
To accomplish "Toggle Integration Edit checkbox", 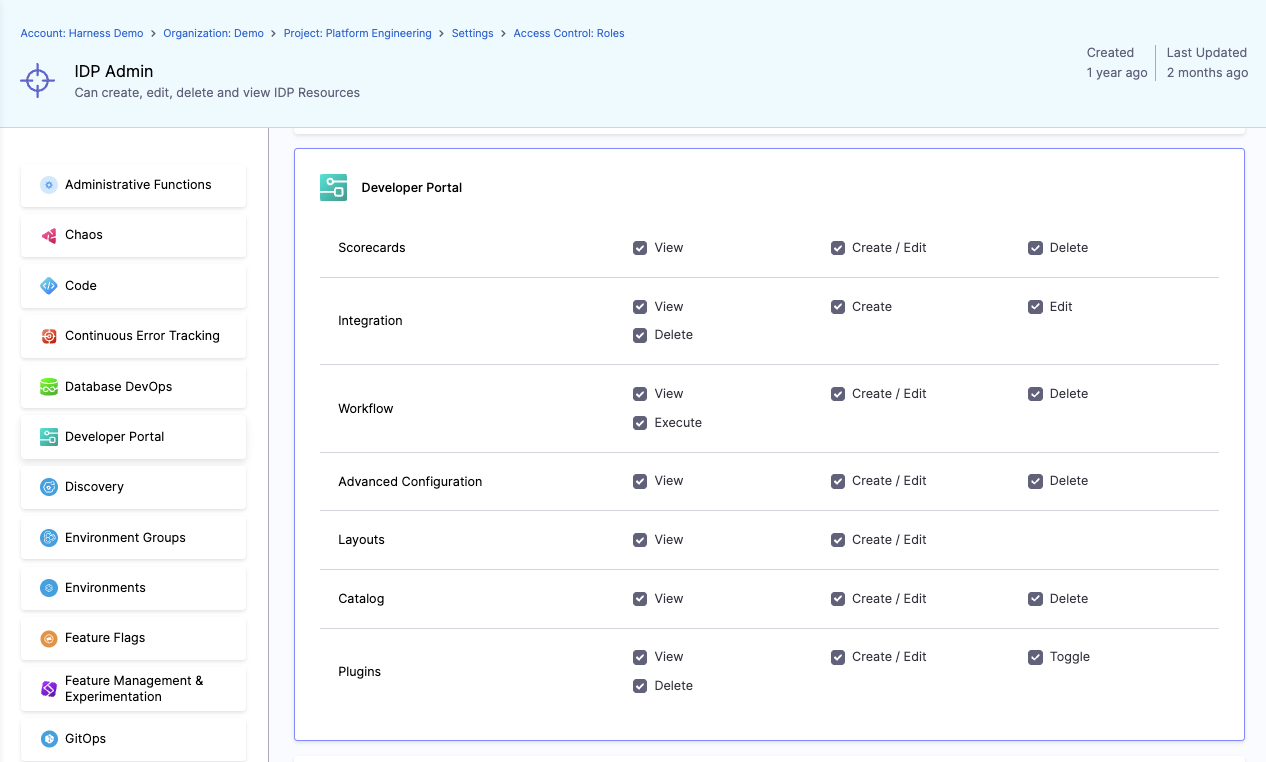I will tap(1035, 307).
